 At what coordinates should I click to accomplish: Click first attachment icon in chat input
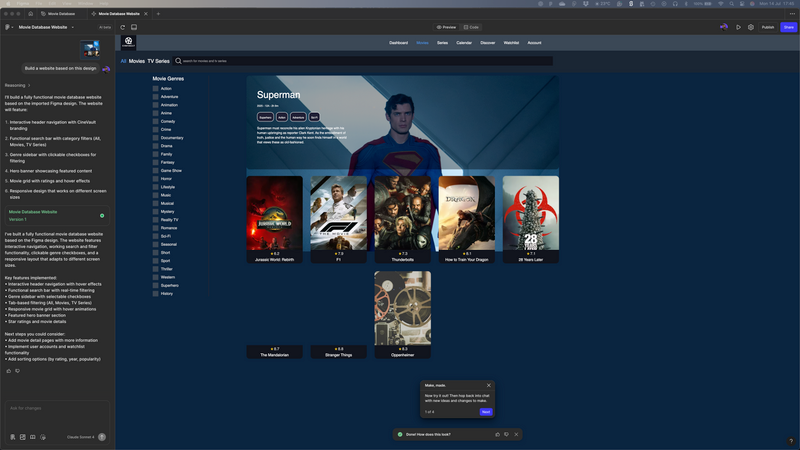(x=13, y=437)
